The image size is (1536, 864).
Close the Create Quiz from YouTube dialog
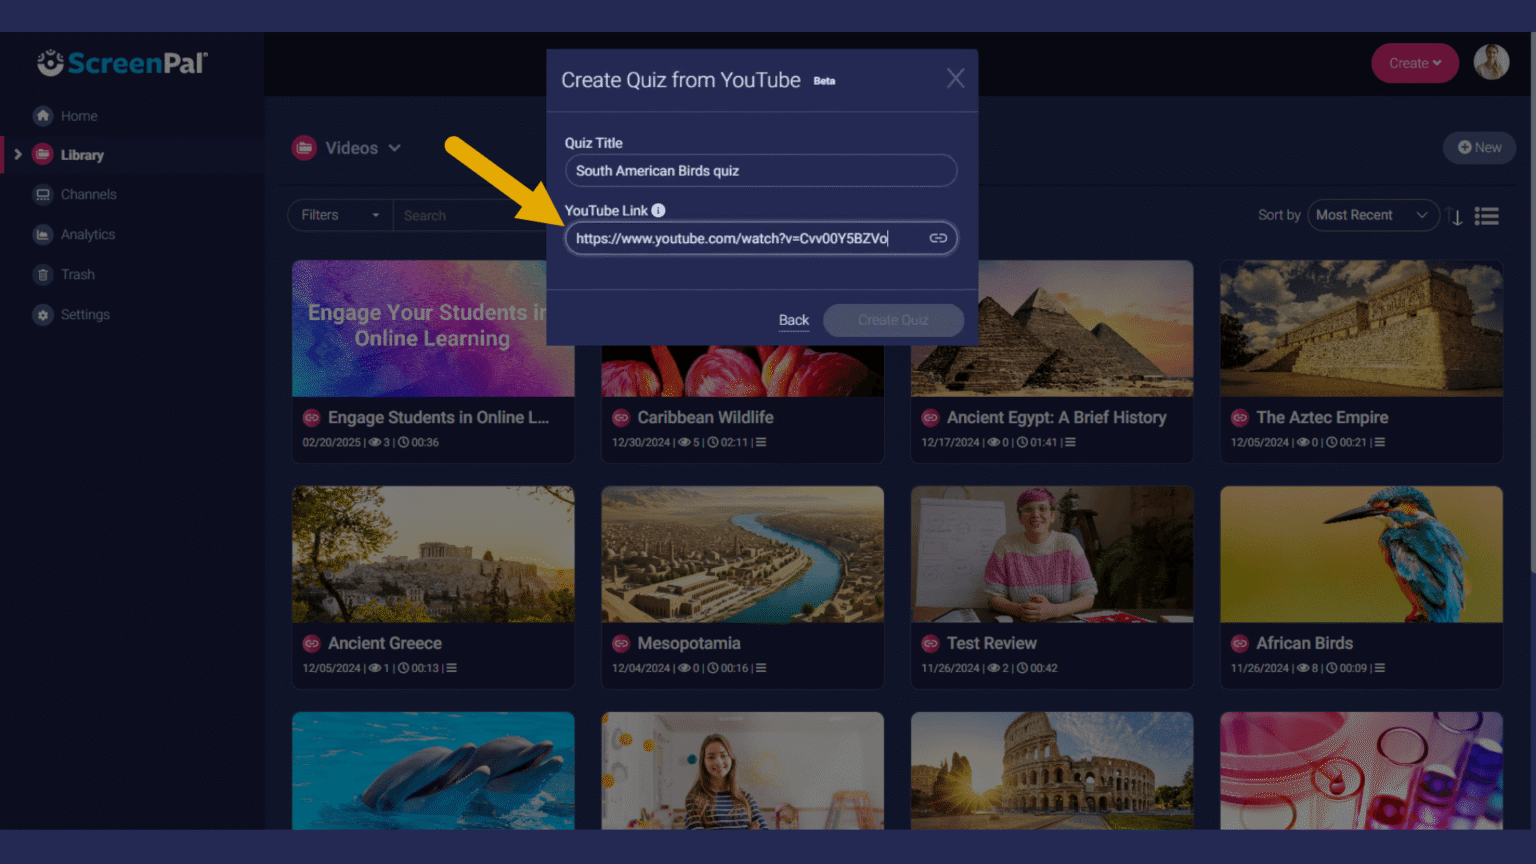pyautogui.click(x=955, y=79)
